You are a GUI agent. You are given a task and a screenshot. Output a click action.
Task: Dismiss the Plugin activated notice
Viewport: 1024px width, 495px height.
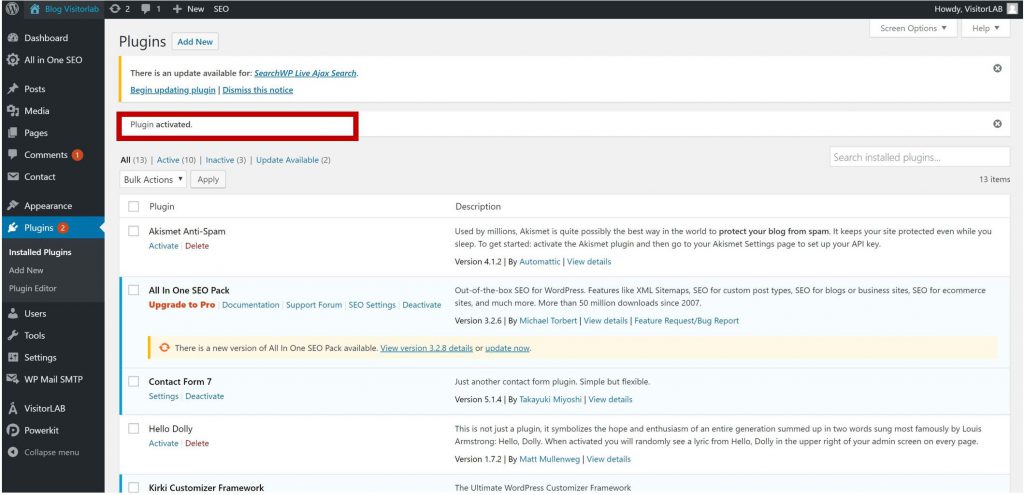point(997,123)
